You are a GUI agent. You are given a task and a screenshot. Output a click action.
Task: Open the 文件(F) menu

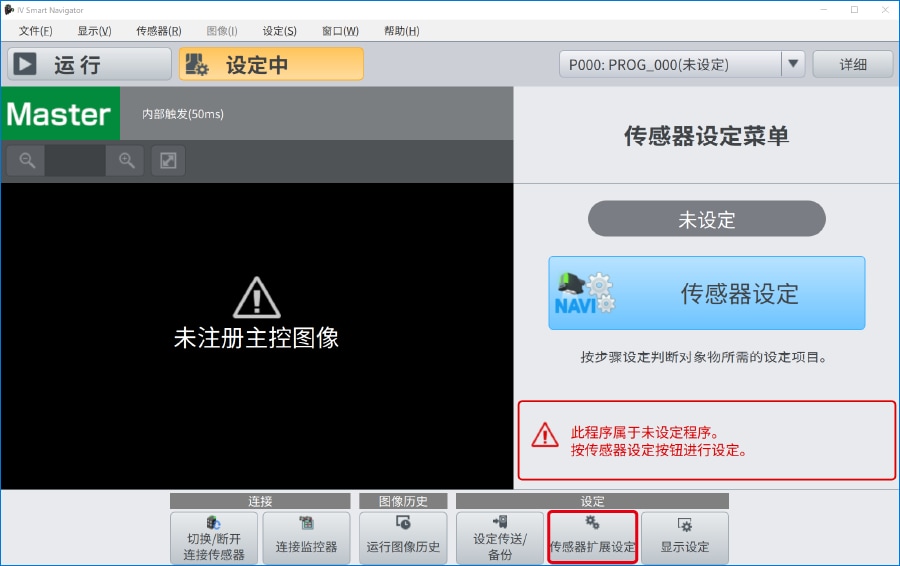(x=36, y=31)
